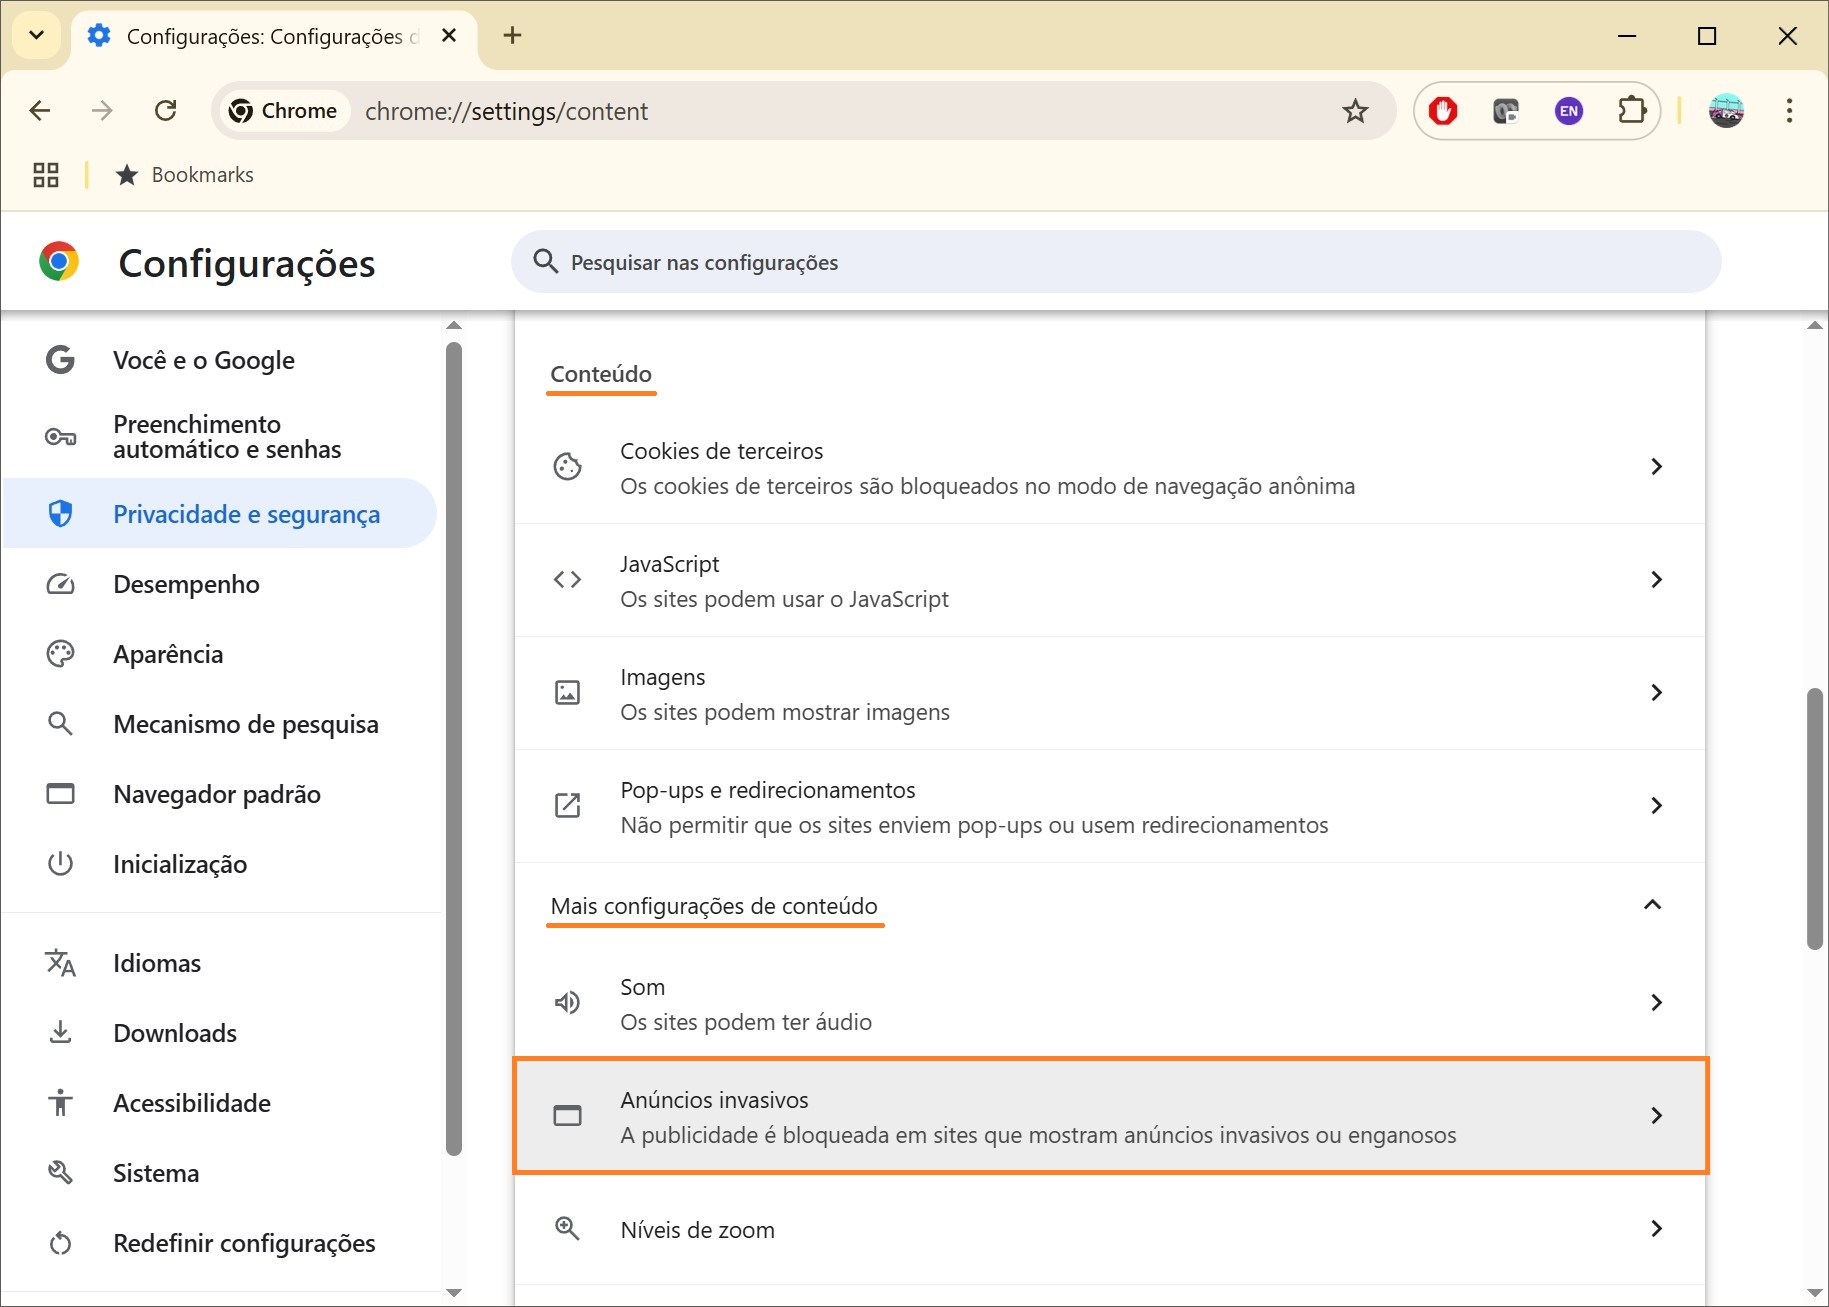Viewport: 1829px width, 1307px height.
Task: Open the Chrome three-dot menu
Action: (1789, 111)
